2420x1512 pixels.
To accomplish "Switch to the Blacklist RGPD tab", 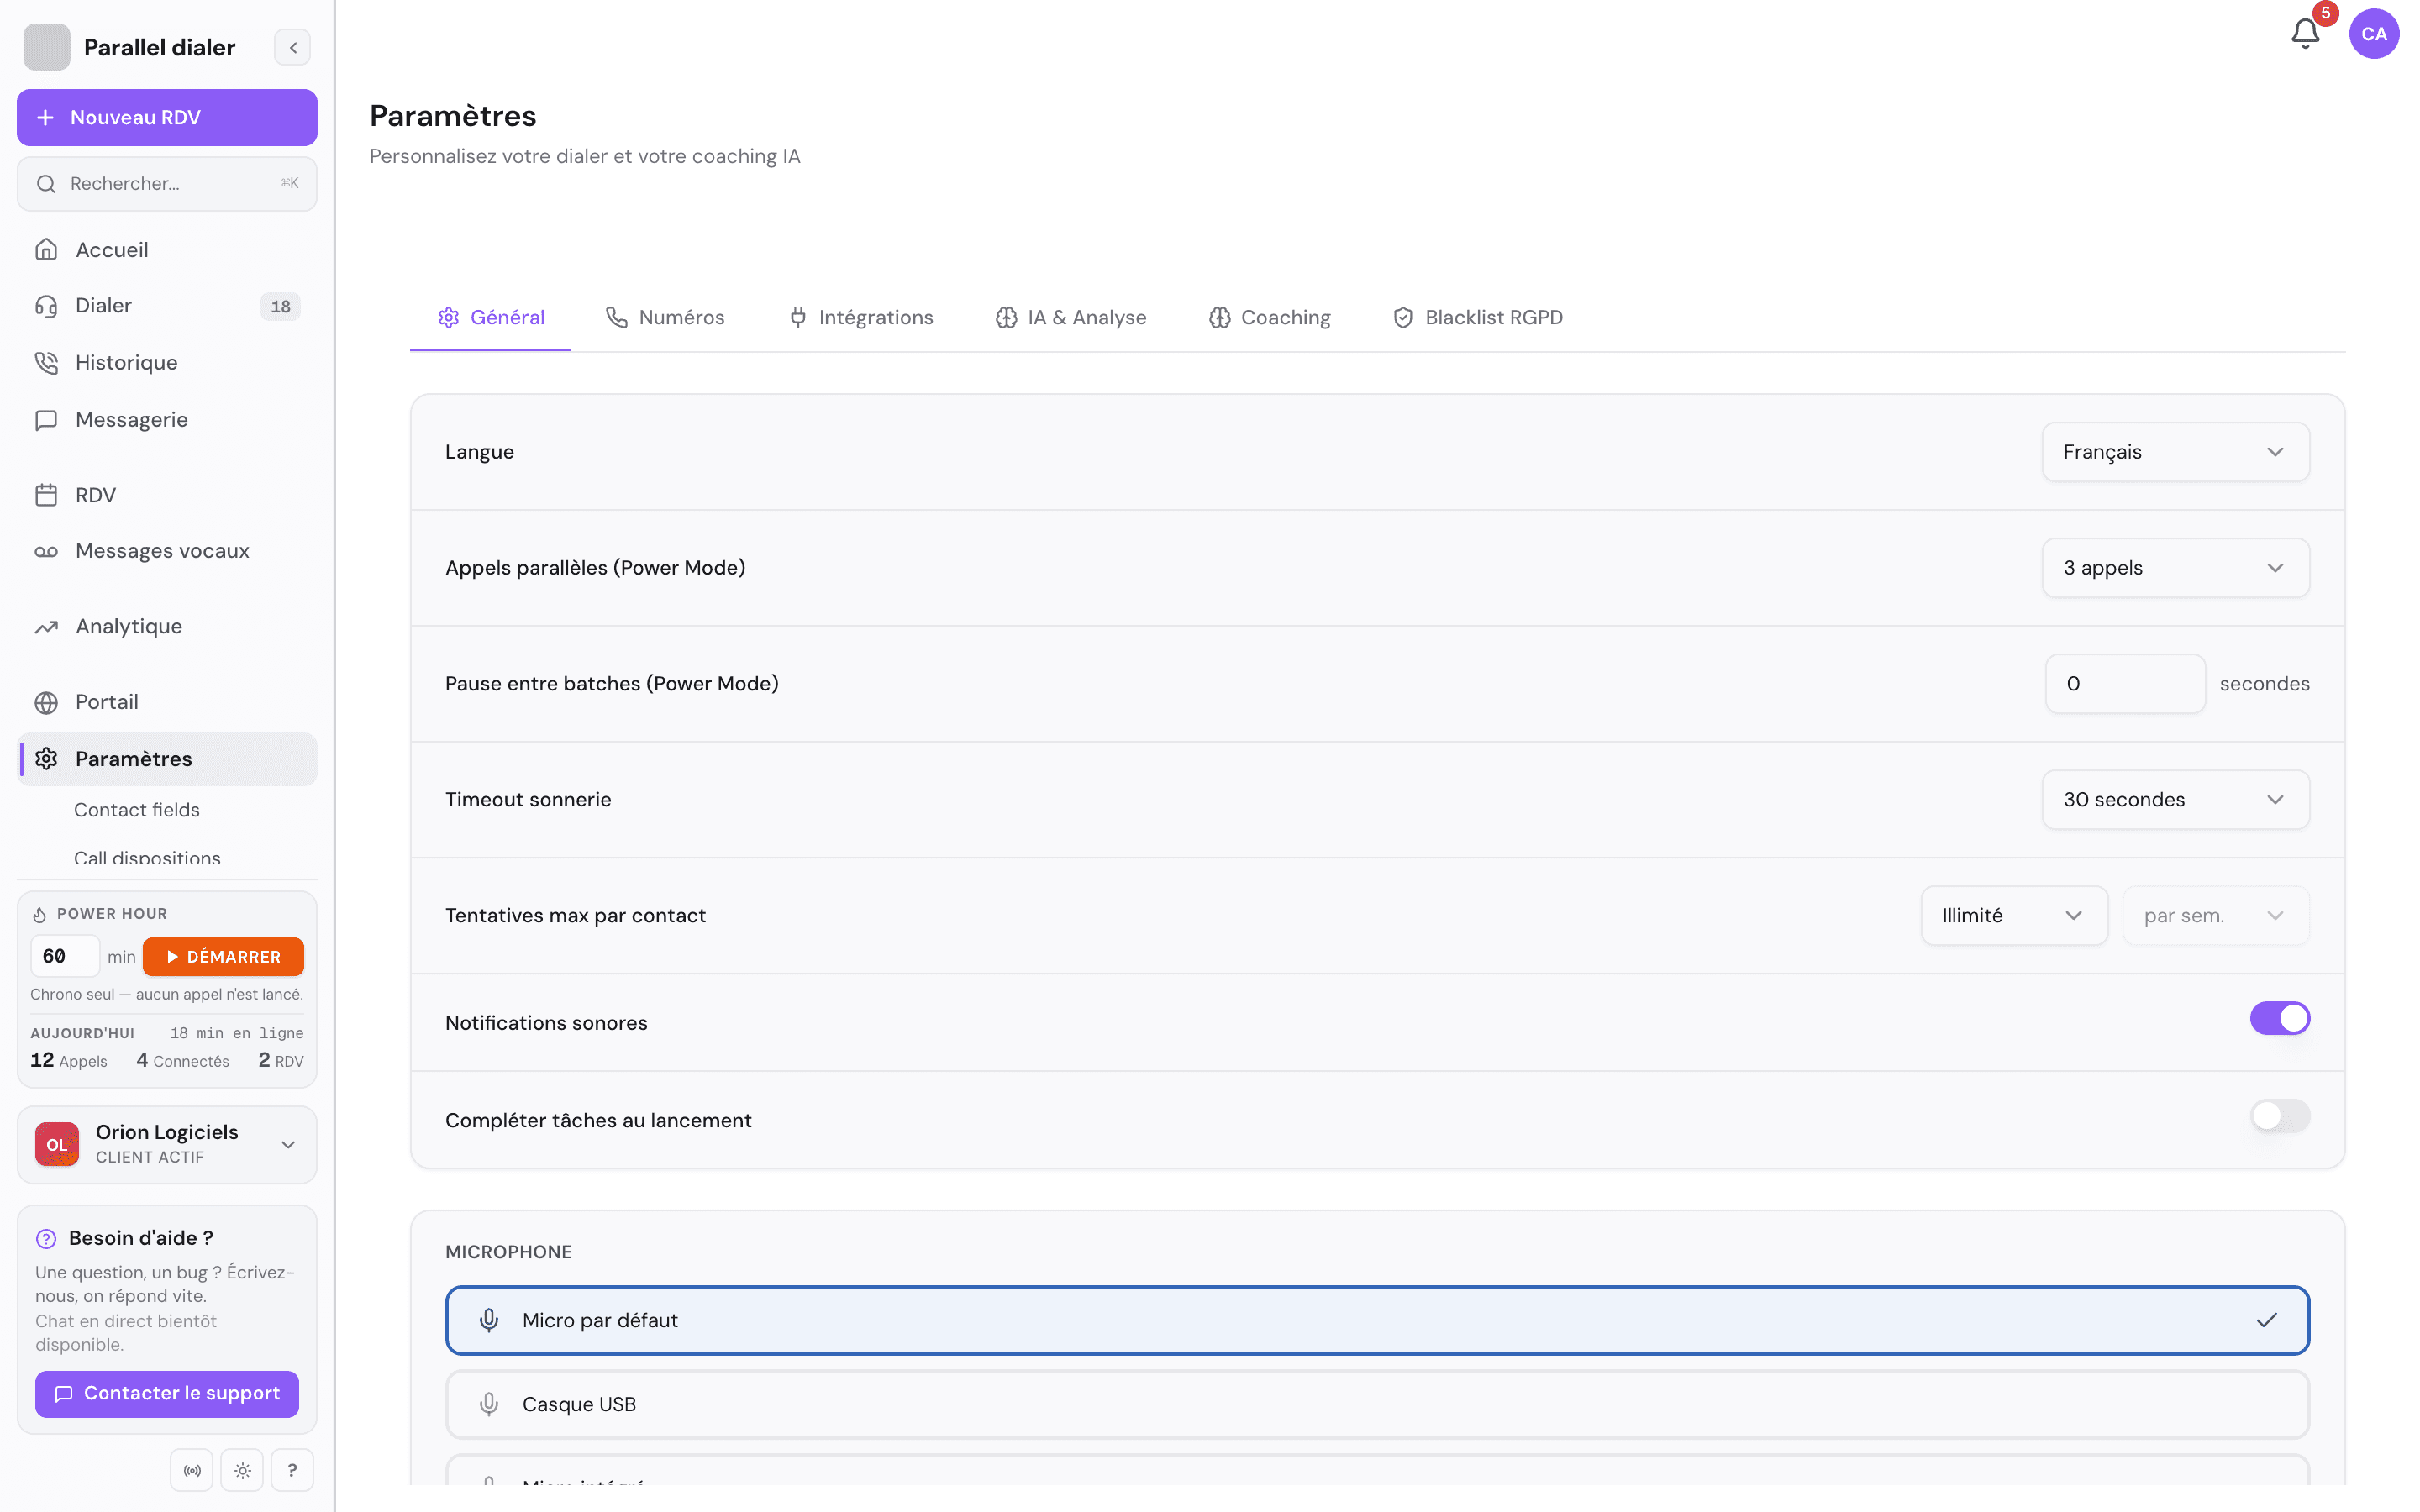I will click(1477, 318).
